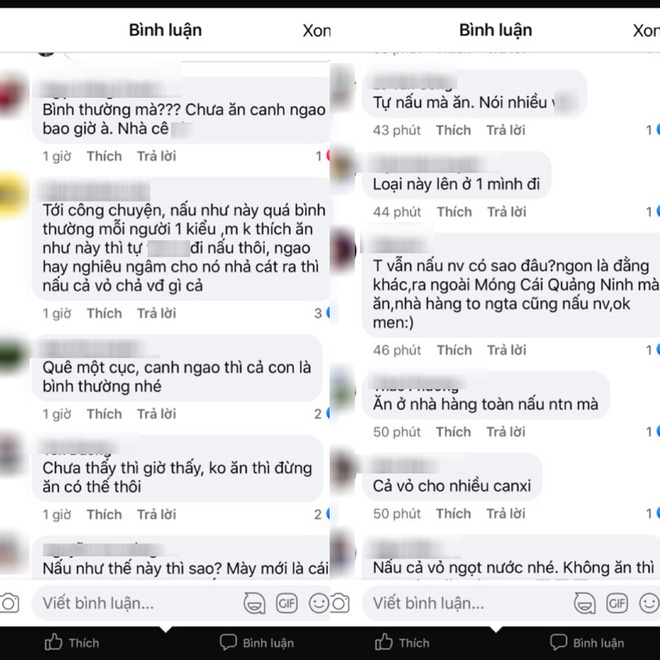Reply to 'Bình thường mà???' comment

pos(157,156)
